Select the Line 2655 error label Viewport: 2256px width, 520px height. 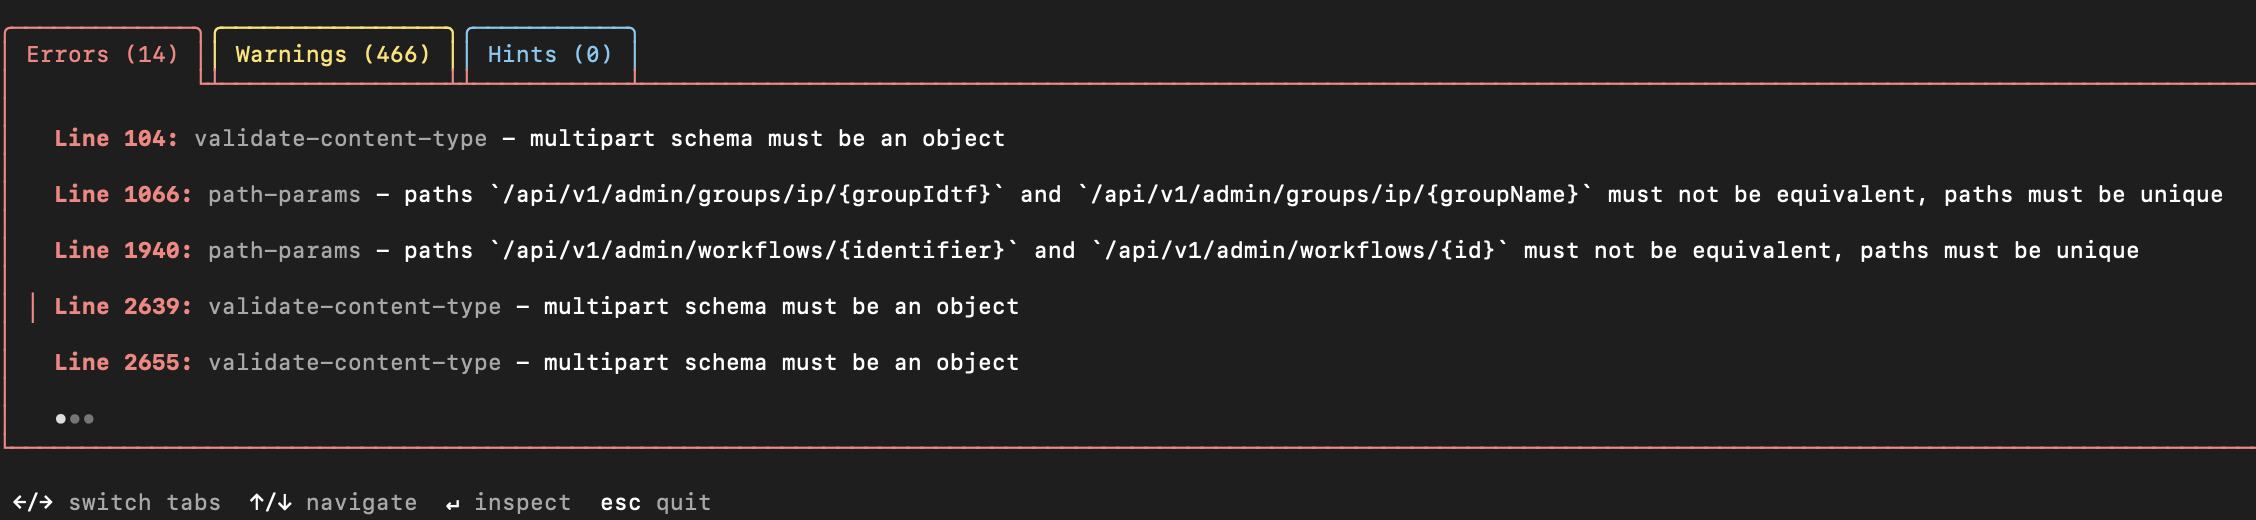[123, 363]
